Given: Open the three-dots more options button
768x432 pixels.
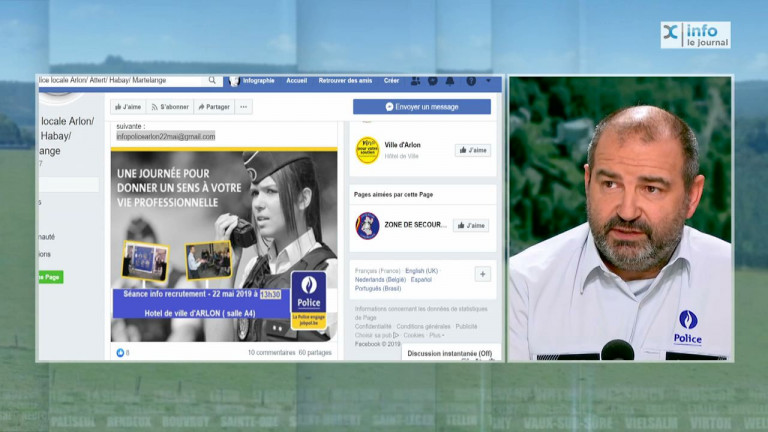Looking at the screenshot, I should coord(243,107).
